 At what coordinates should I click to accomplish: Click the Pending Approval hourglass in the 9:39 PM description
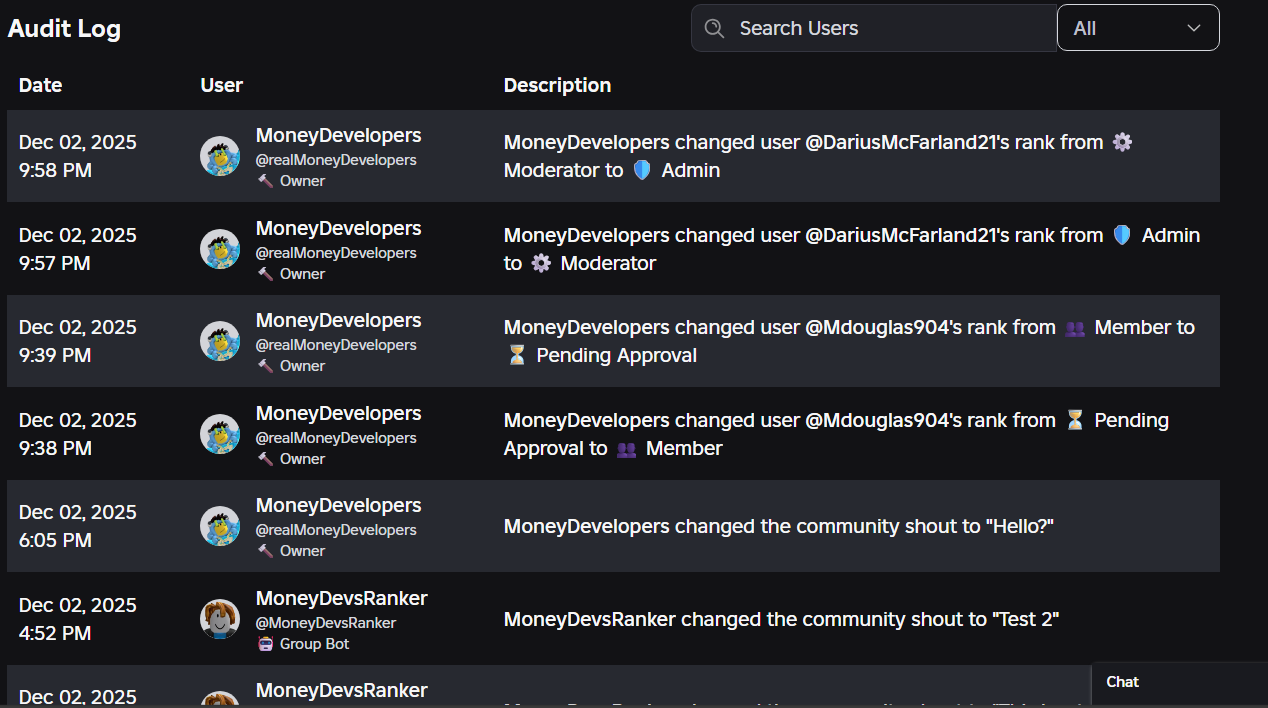[x=516, y=355]
